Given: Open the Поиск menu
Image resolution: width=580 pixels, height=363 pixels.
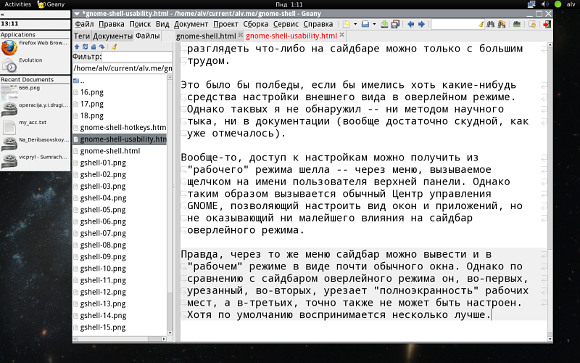Looking at the screenshot, I should coord(140,24).
